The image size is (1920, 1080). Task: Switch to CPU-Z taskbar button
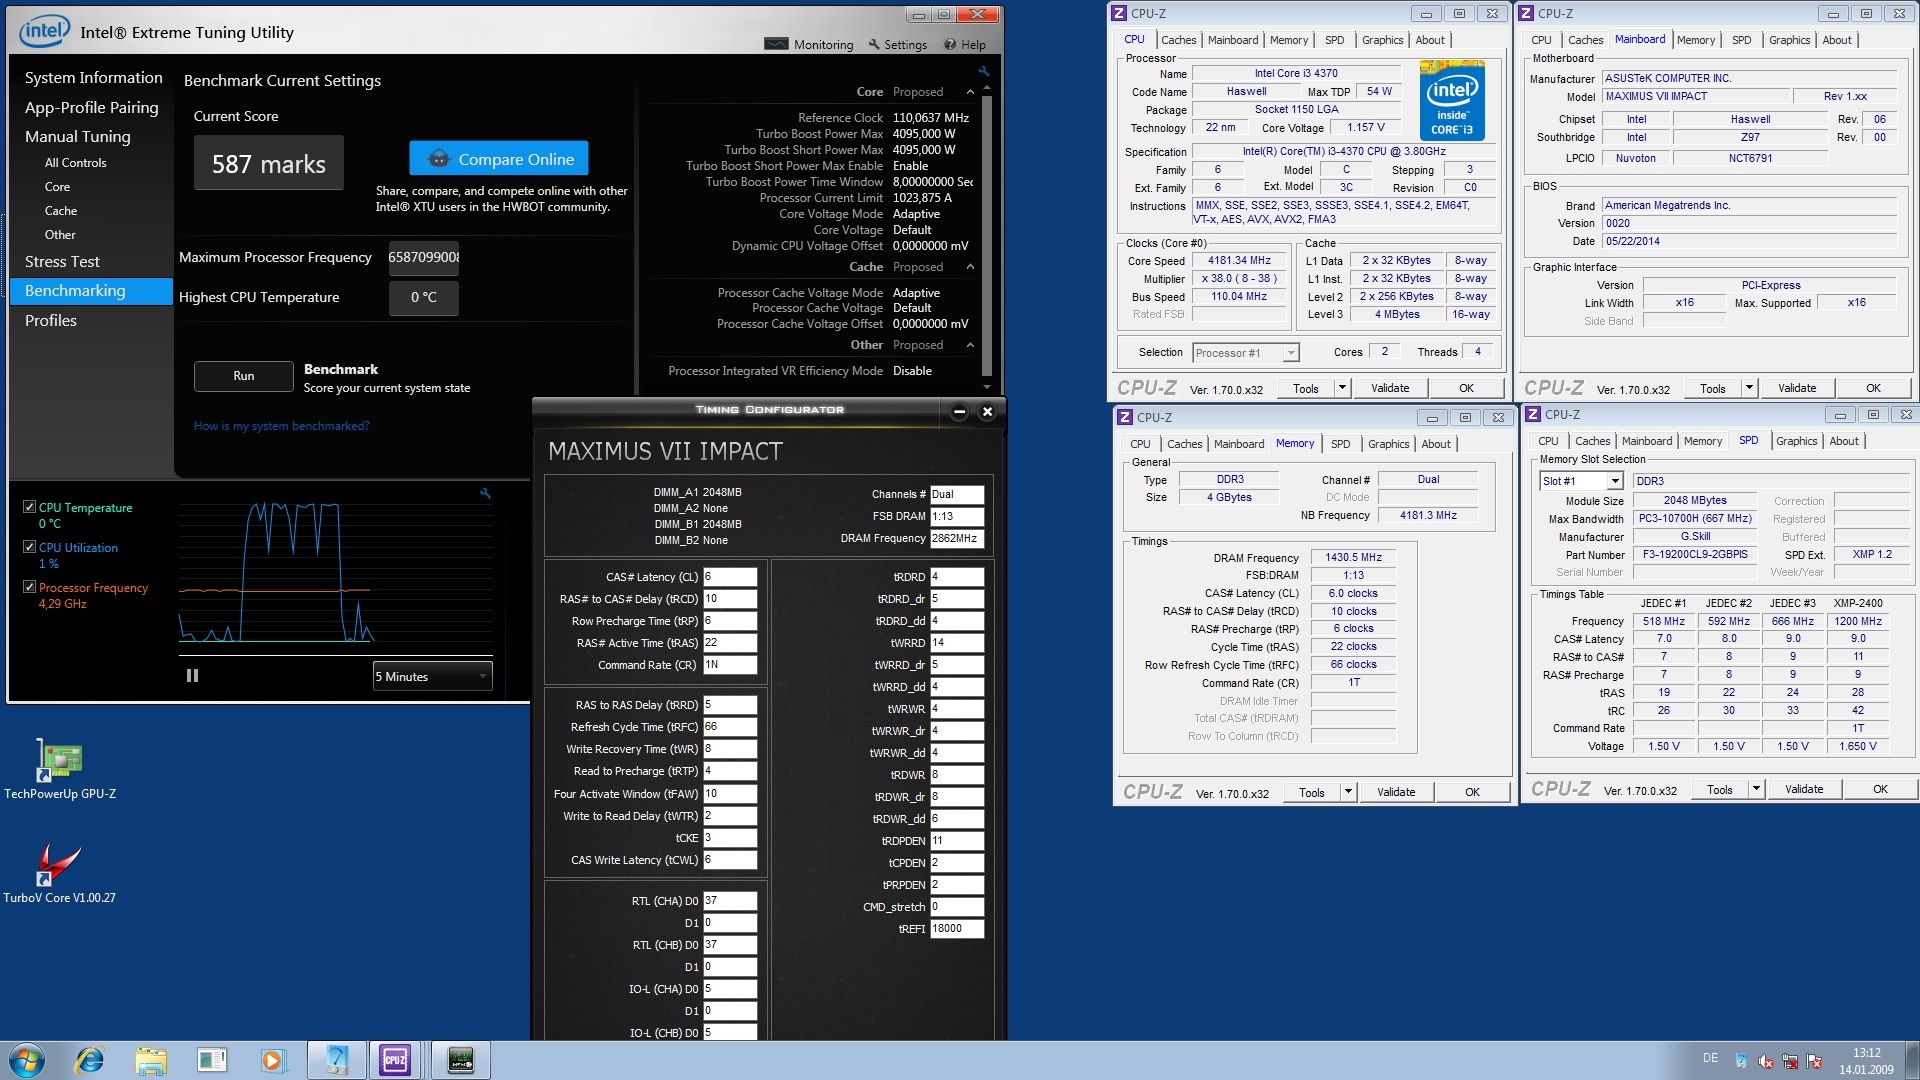tap(395, 1060)
